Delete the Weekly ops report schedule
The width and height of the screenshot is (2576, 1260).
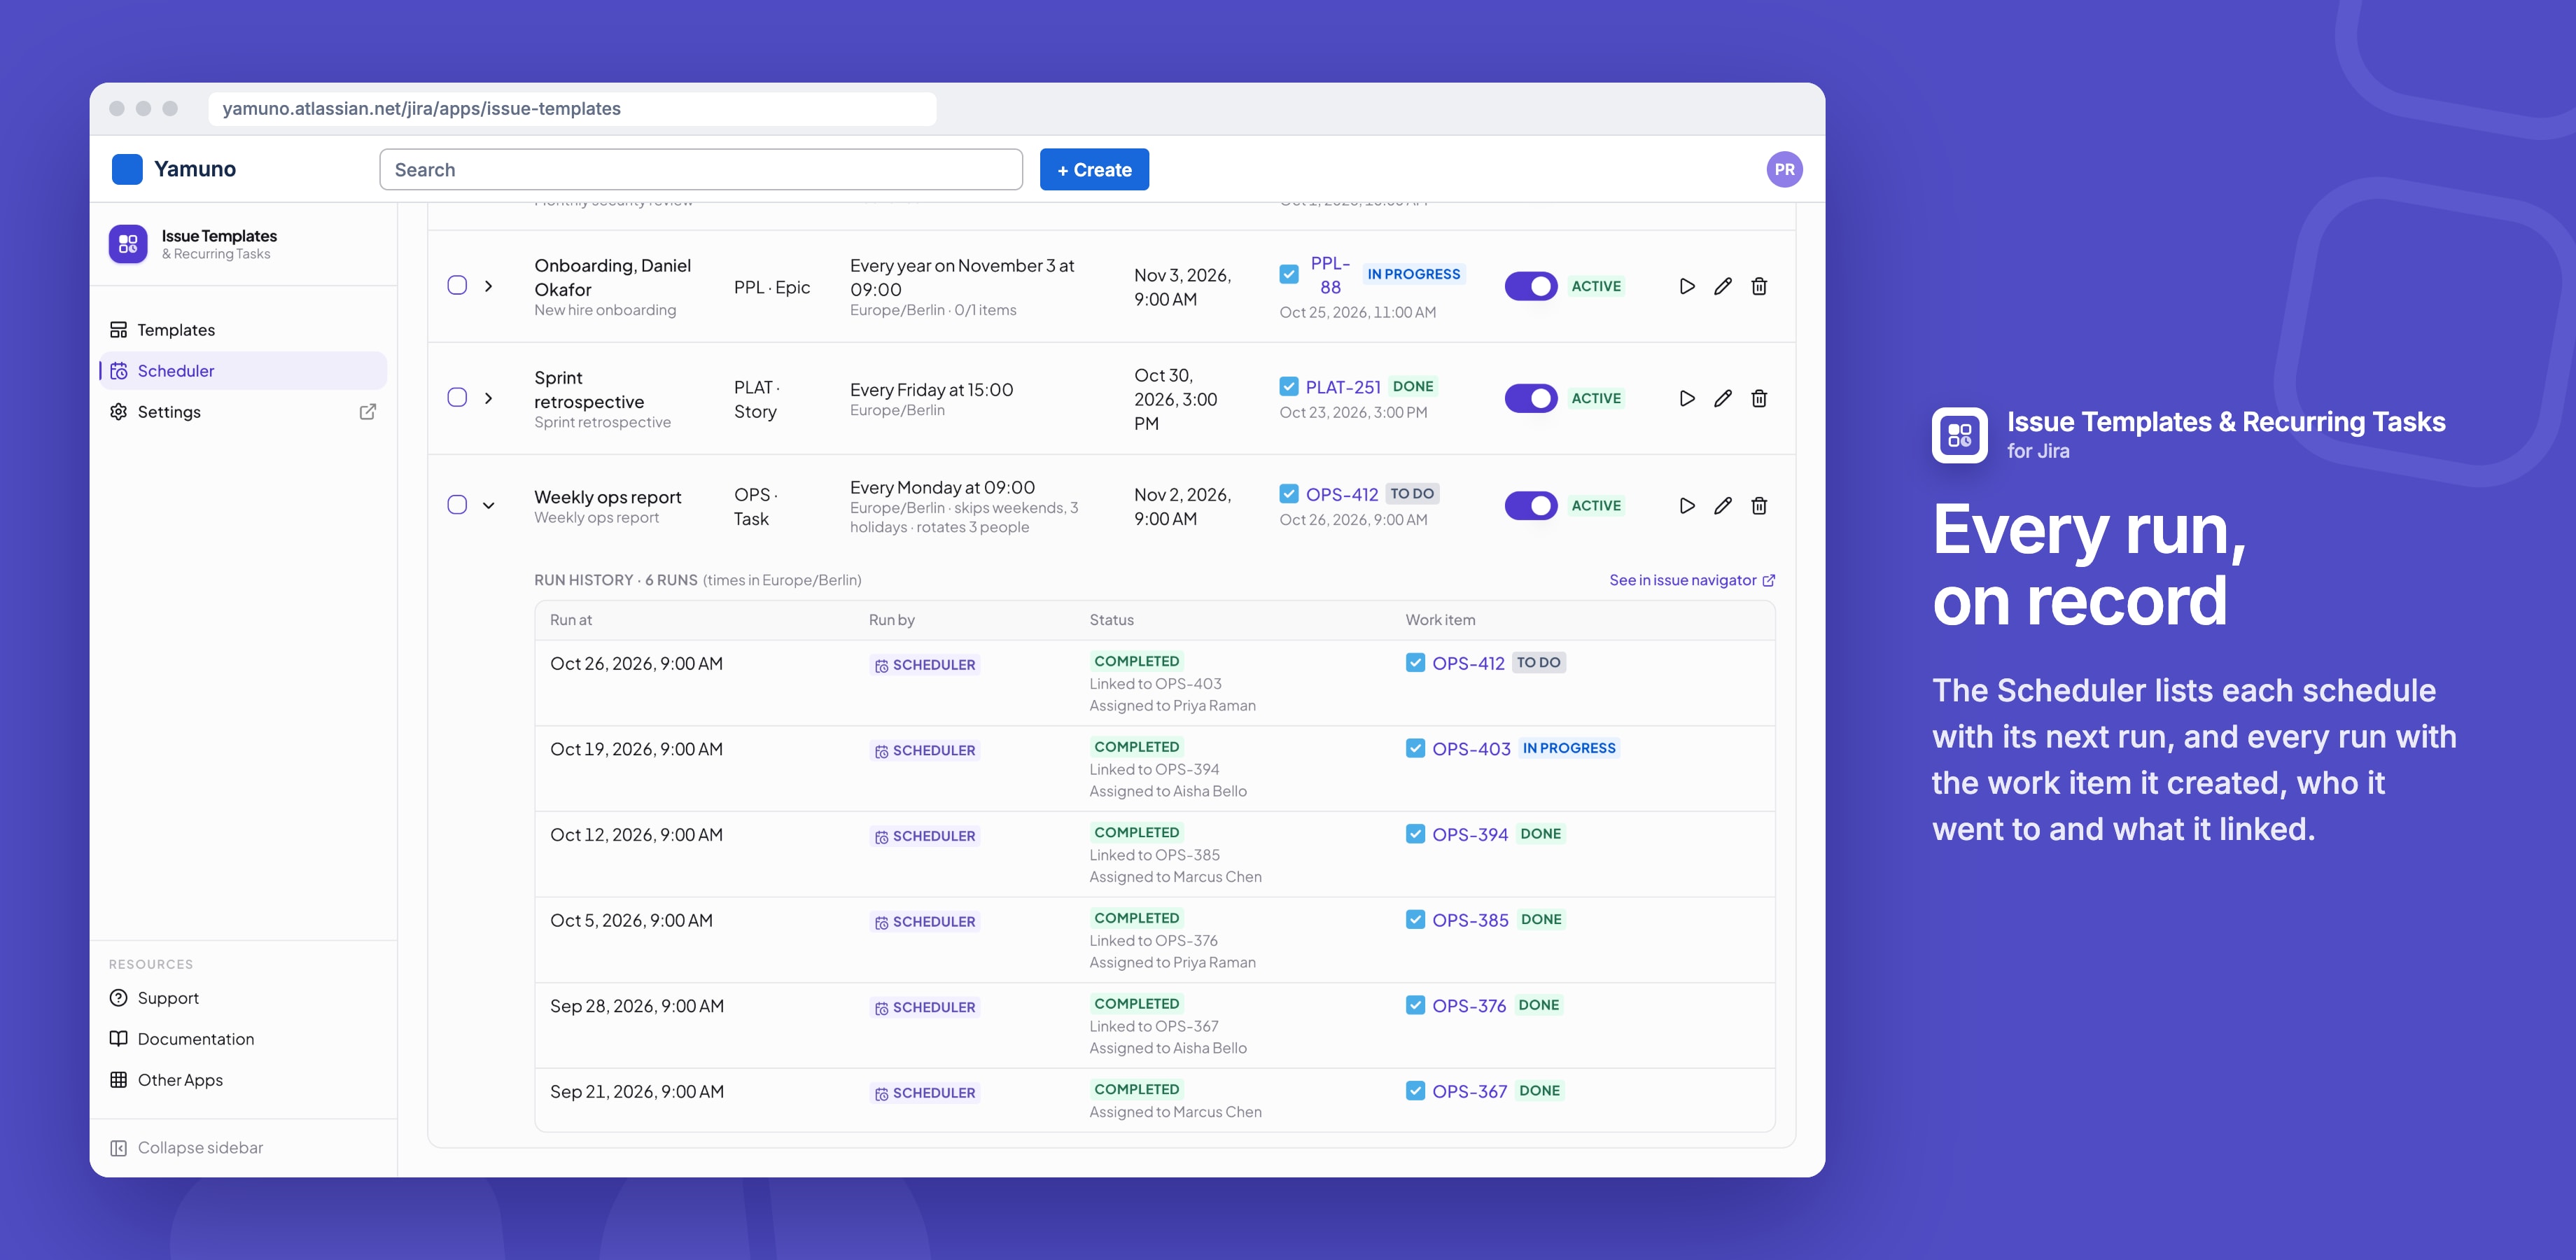1759,506
